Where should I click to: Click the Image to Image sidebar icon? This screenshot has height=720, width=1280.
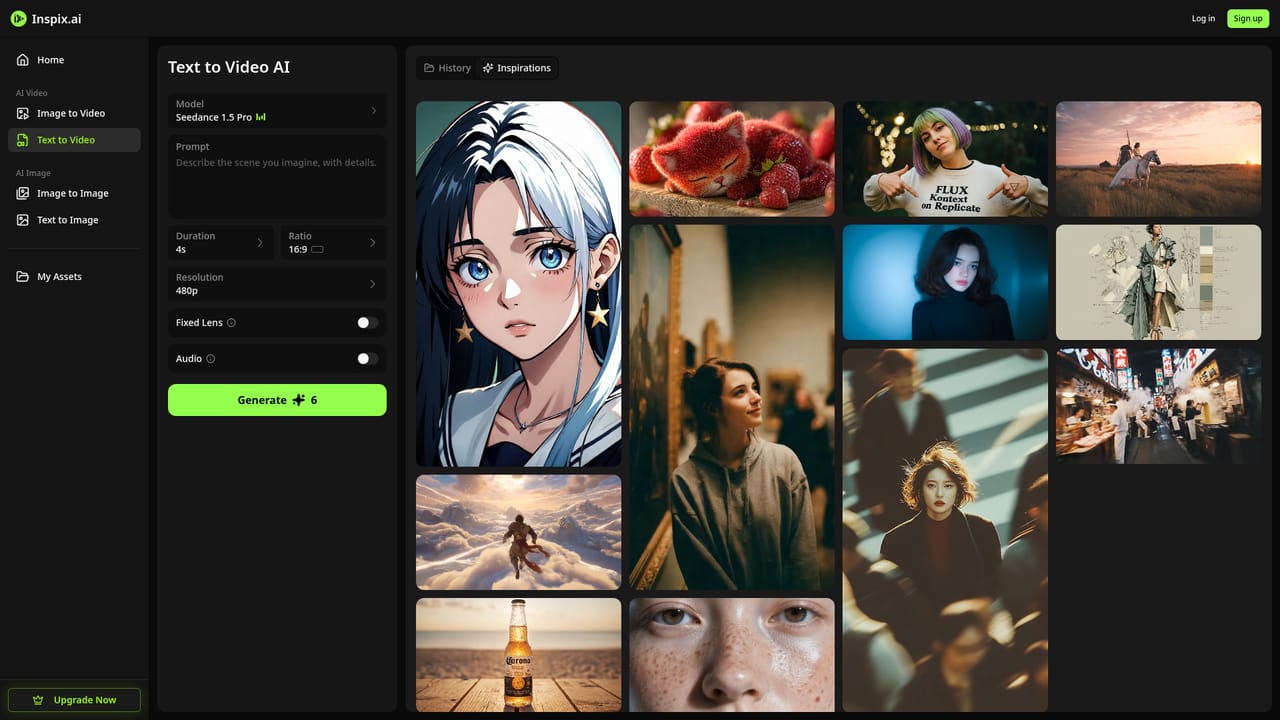tap(23, 193)
